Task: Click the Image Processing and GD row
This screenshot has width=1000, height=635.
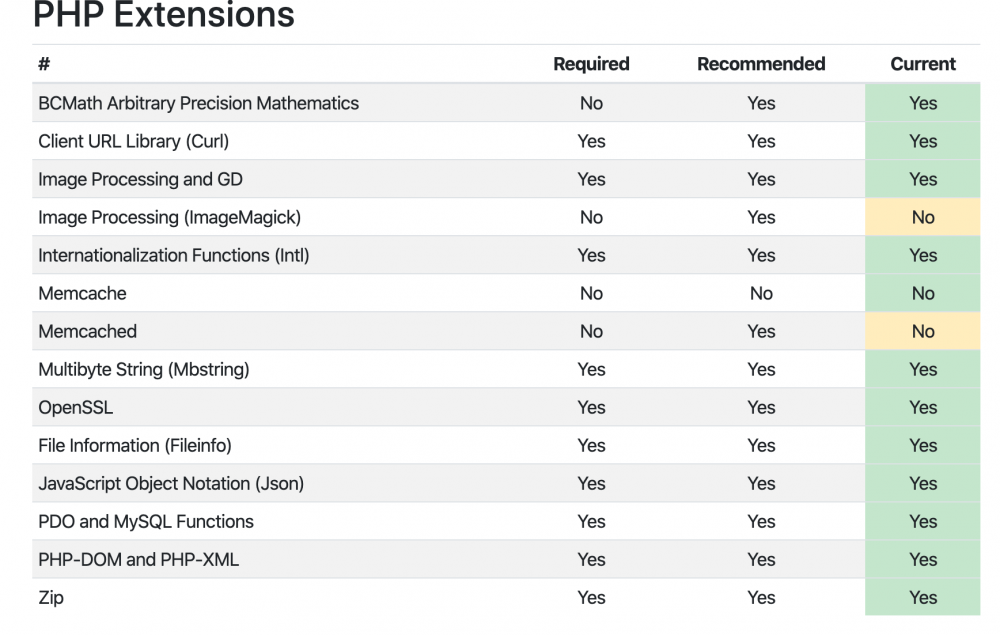Action: (140, 179)
